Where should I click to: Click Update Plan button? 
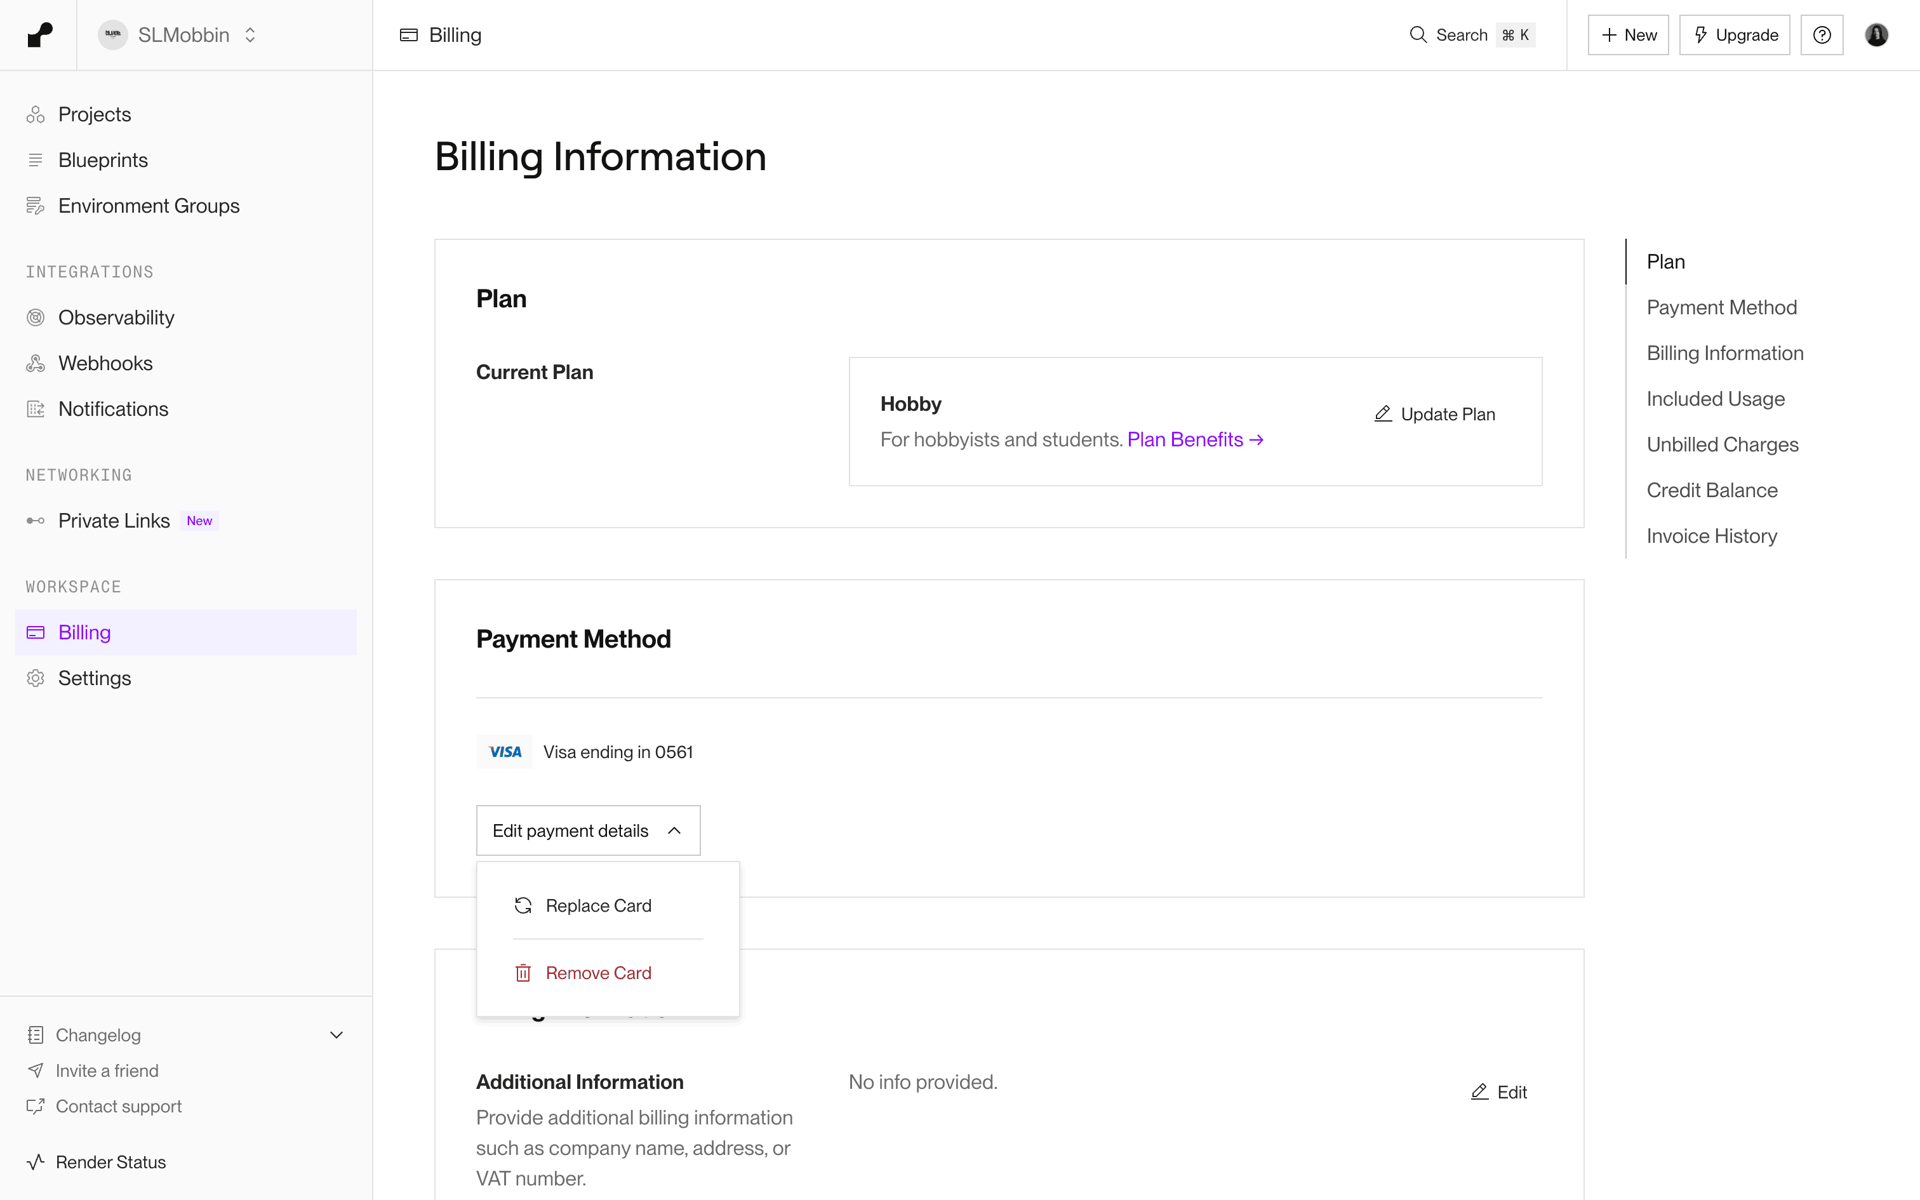tap(1434, 414)
